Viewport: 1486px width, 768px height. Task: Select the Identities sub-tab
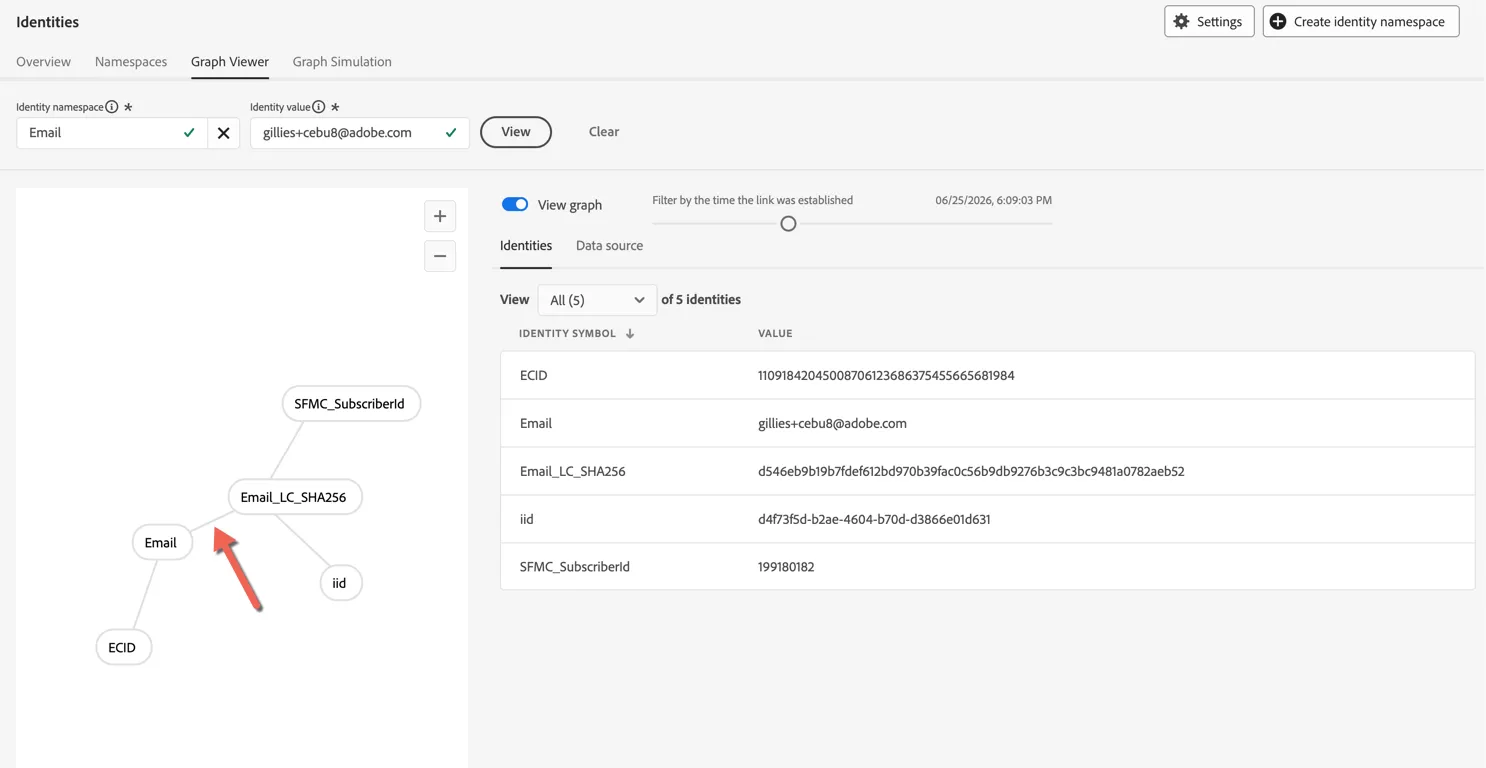(526, 245)
